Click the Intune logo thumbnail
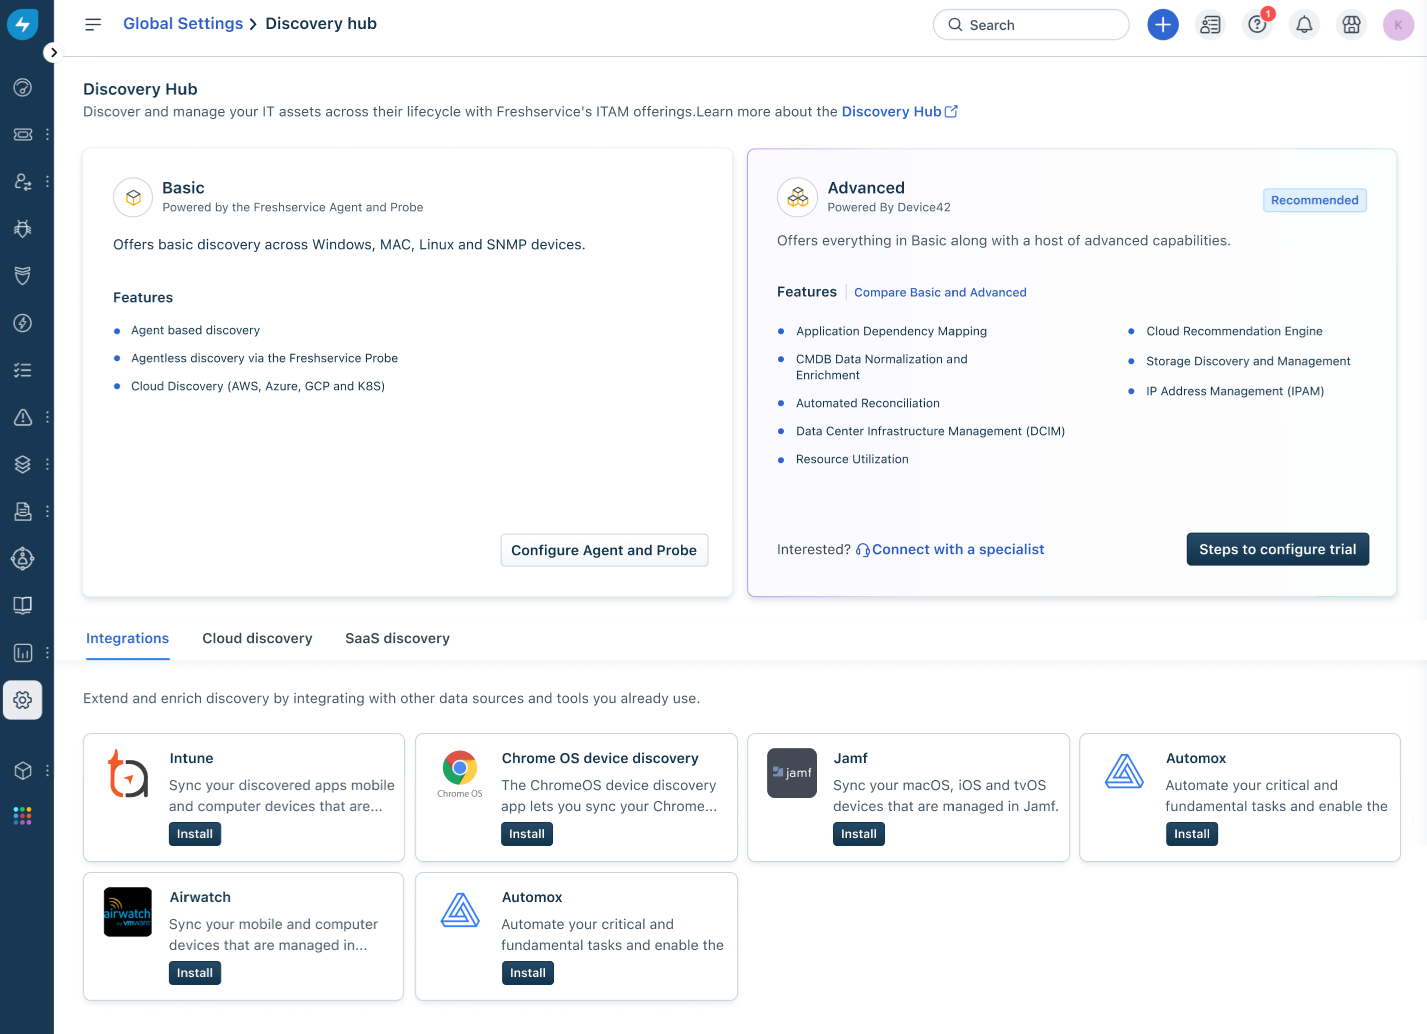Image resolution: width=1427 pixels, height=1034 pixels. tap(128, 773)
